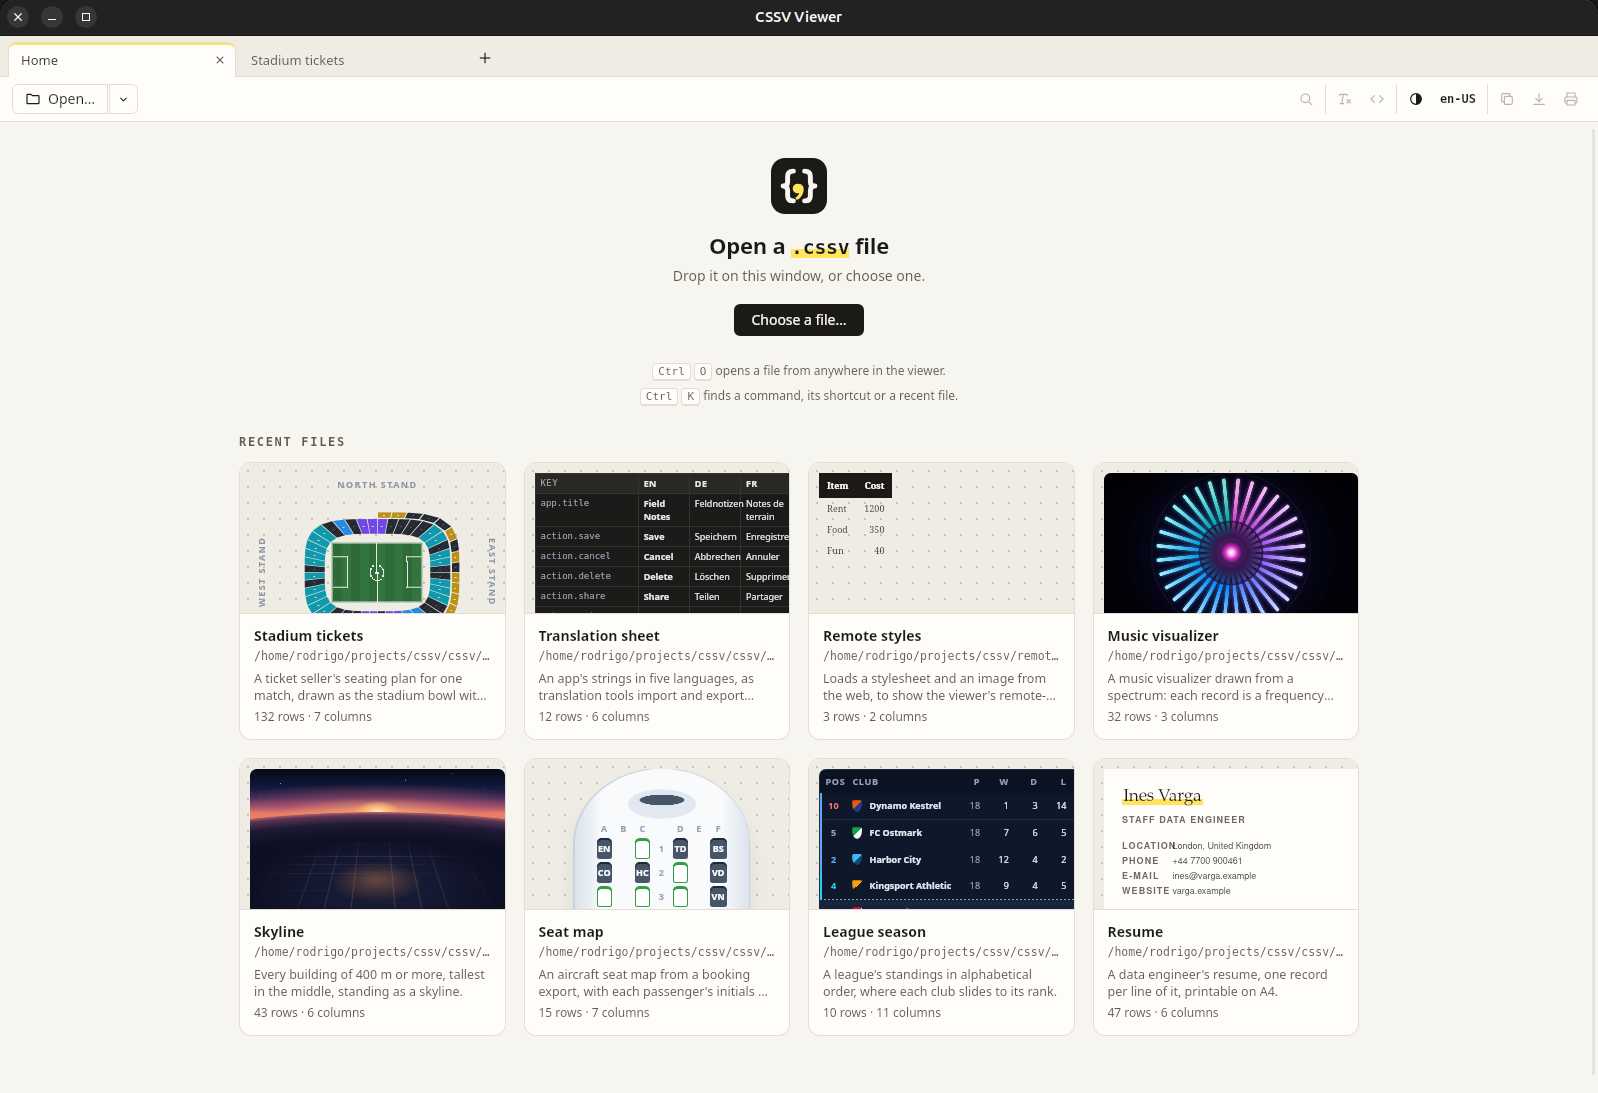The image size is (1598, 1093).
Task: Click the Resume card title
Action: coord(1135,932)
